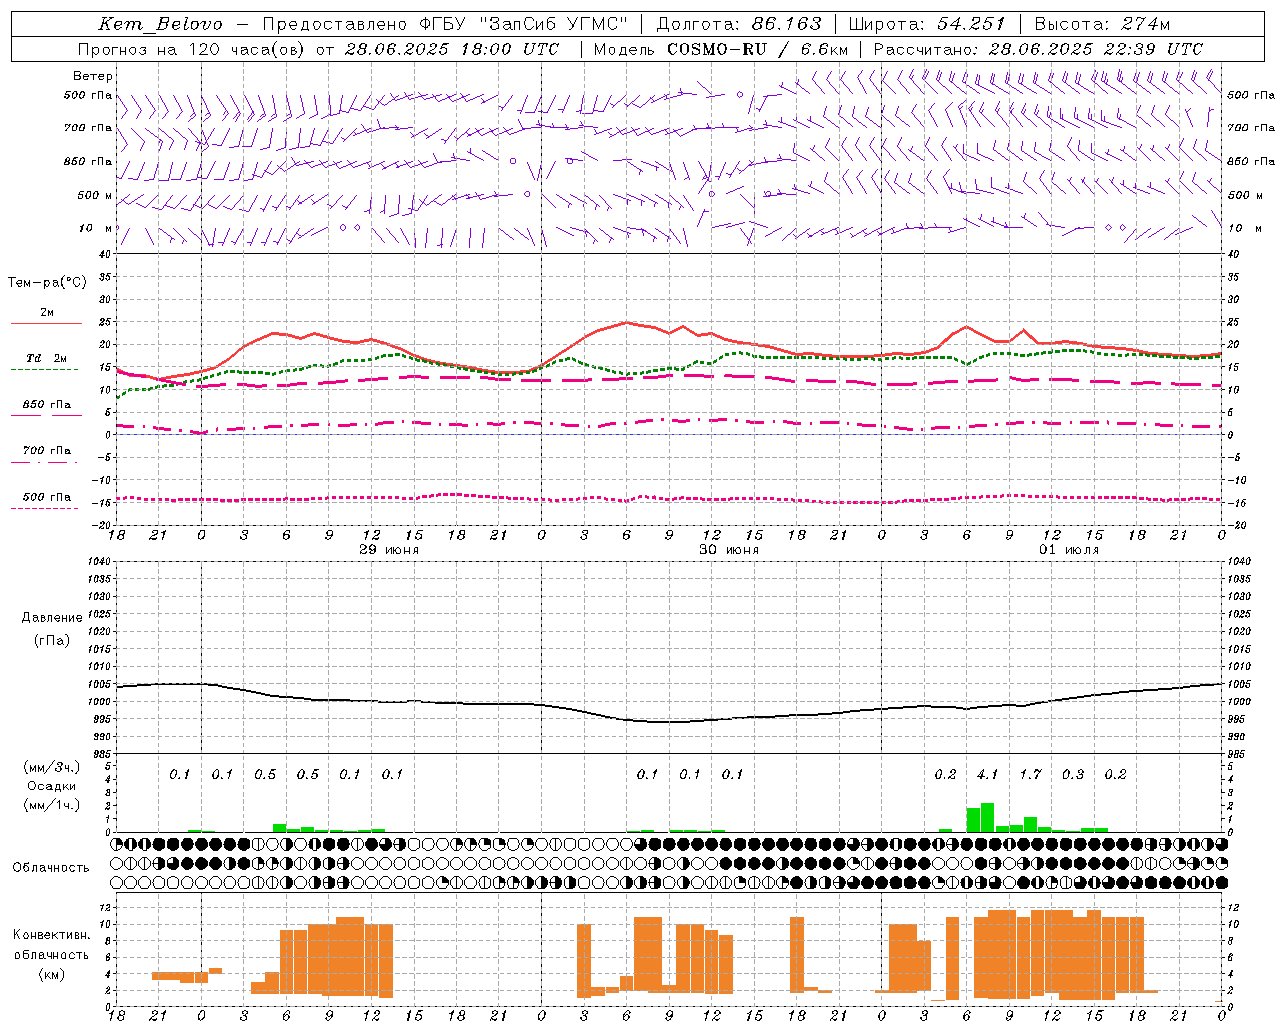Select the latitude value 54.251
The image size is (1280, 1024).
[971, 24]
